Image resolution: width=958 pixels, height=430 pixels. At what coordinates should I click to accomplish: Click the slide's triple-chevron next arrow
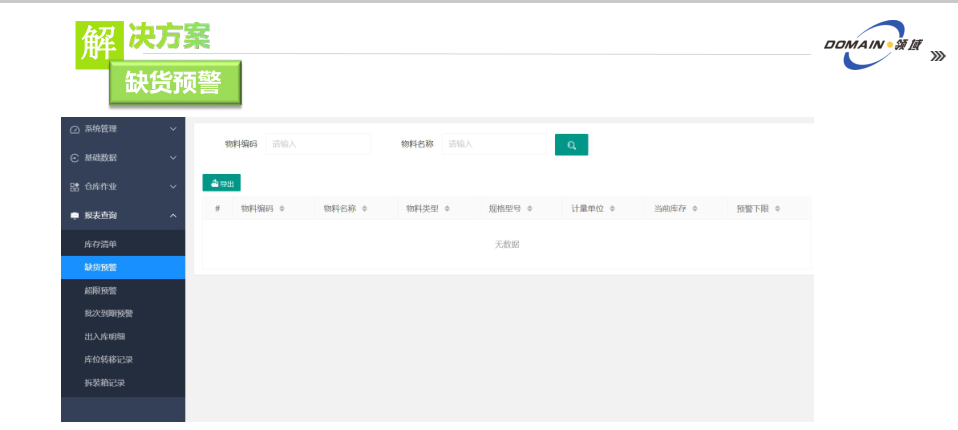coord(938,56)
